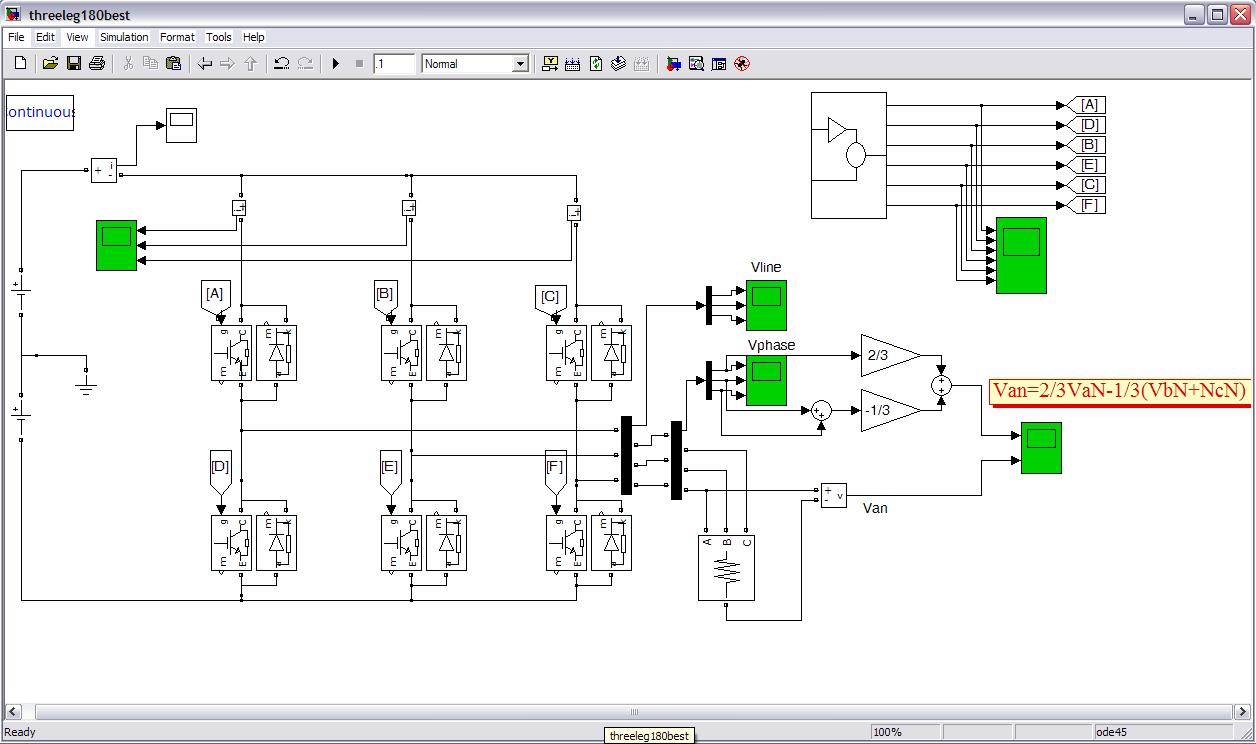Select the Vphase scope block
Image resolution: width=1256 pixels, height=744 pixels.
(766, 381)
